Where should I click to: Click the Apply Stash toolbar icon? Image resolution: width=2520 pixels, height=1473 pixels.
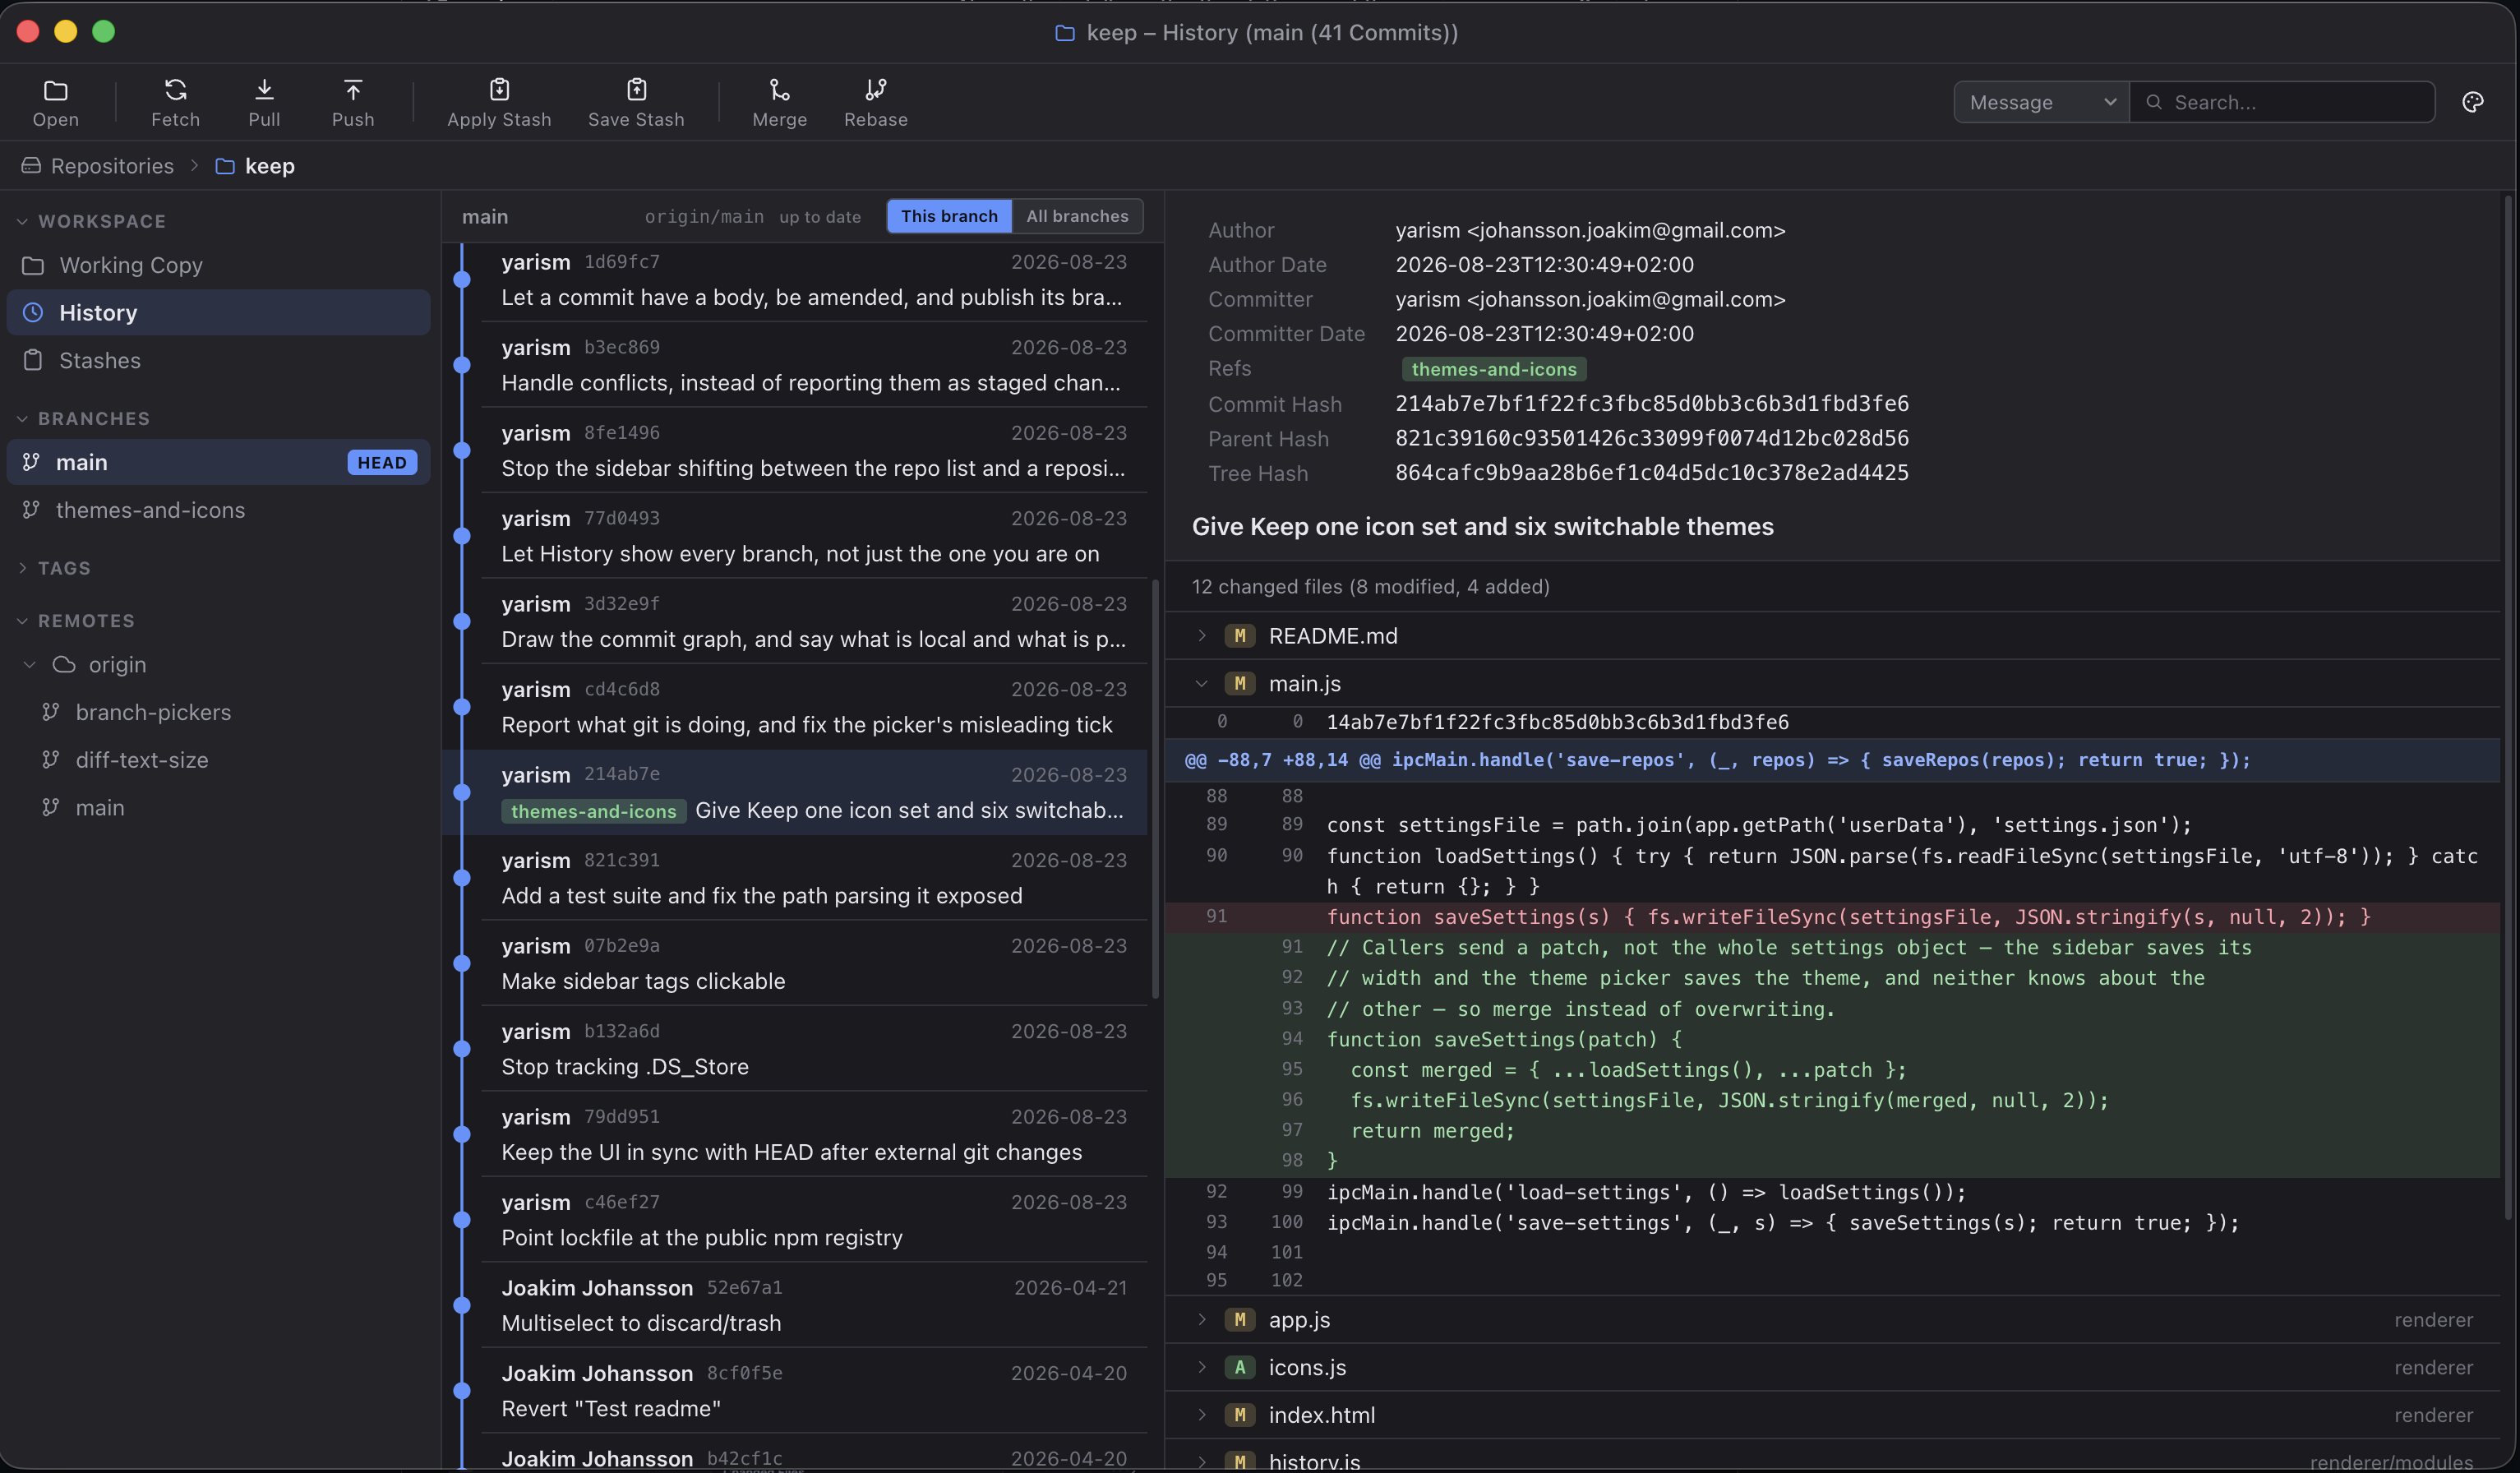[499, 90]
